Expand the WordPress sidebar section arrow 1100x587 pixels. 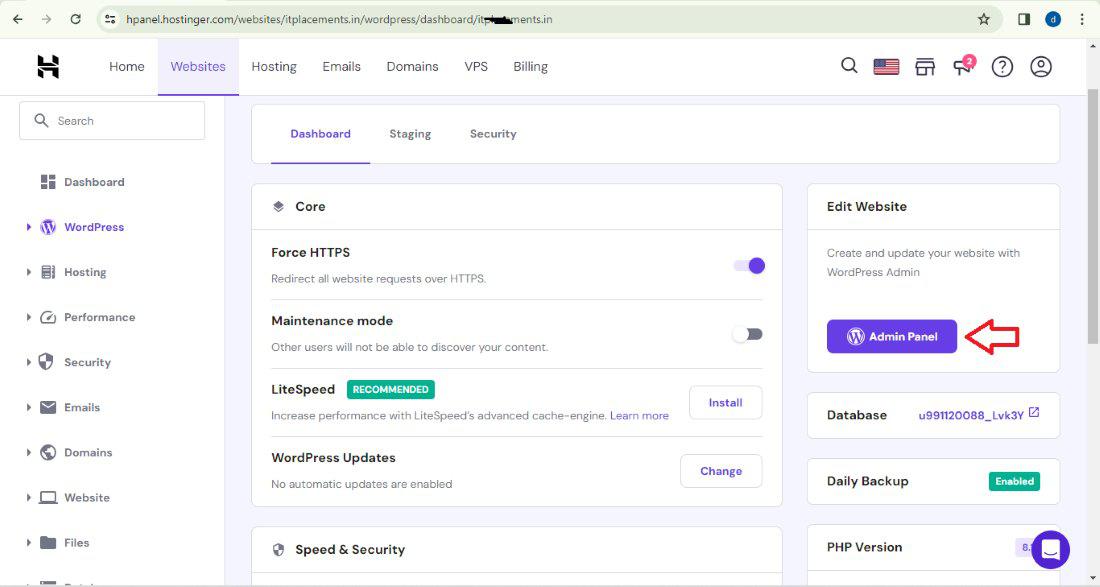coord(29,227)
